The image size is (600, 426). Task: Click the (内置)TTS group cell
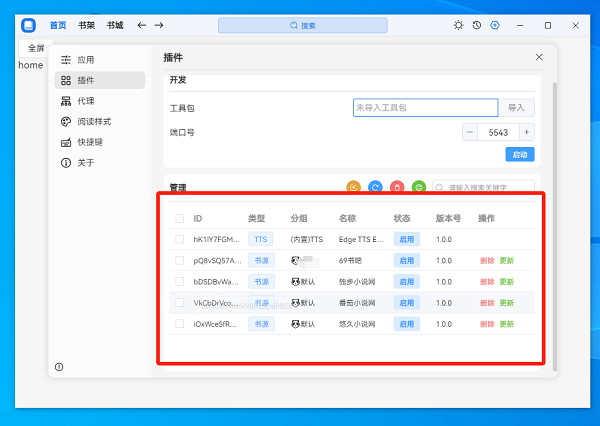307,239
